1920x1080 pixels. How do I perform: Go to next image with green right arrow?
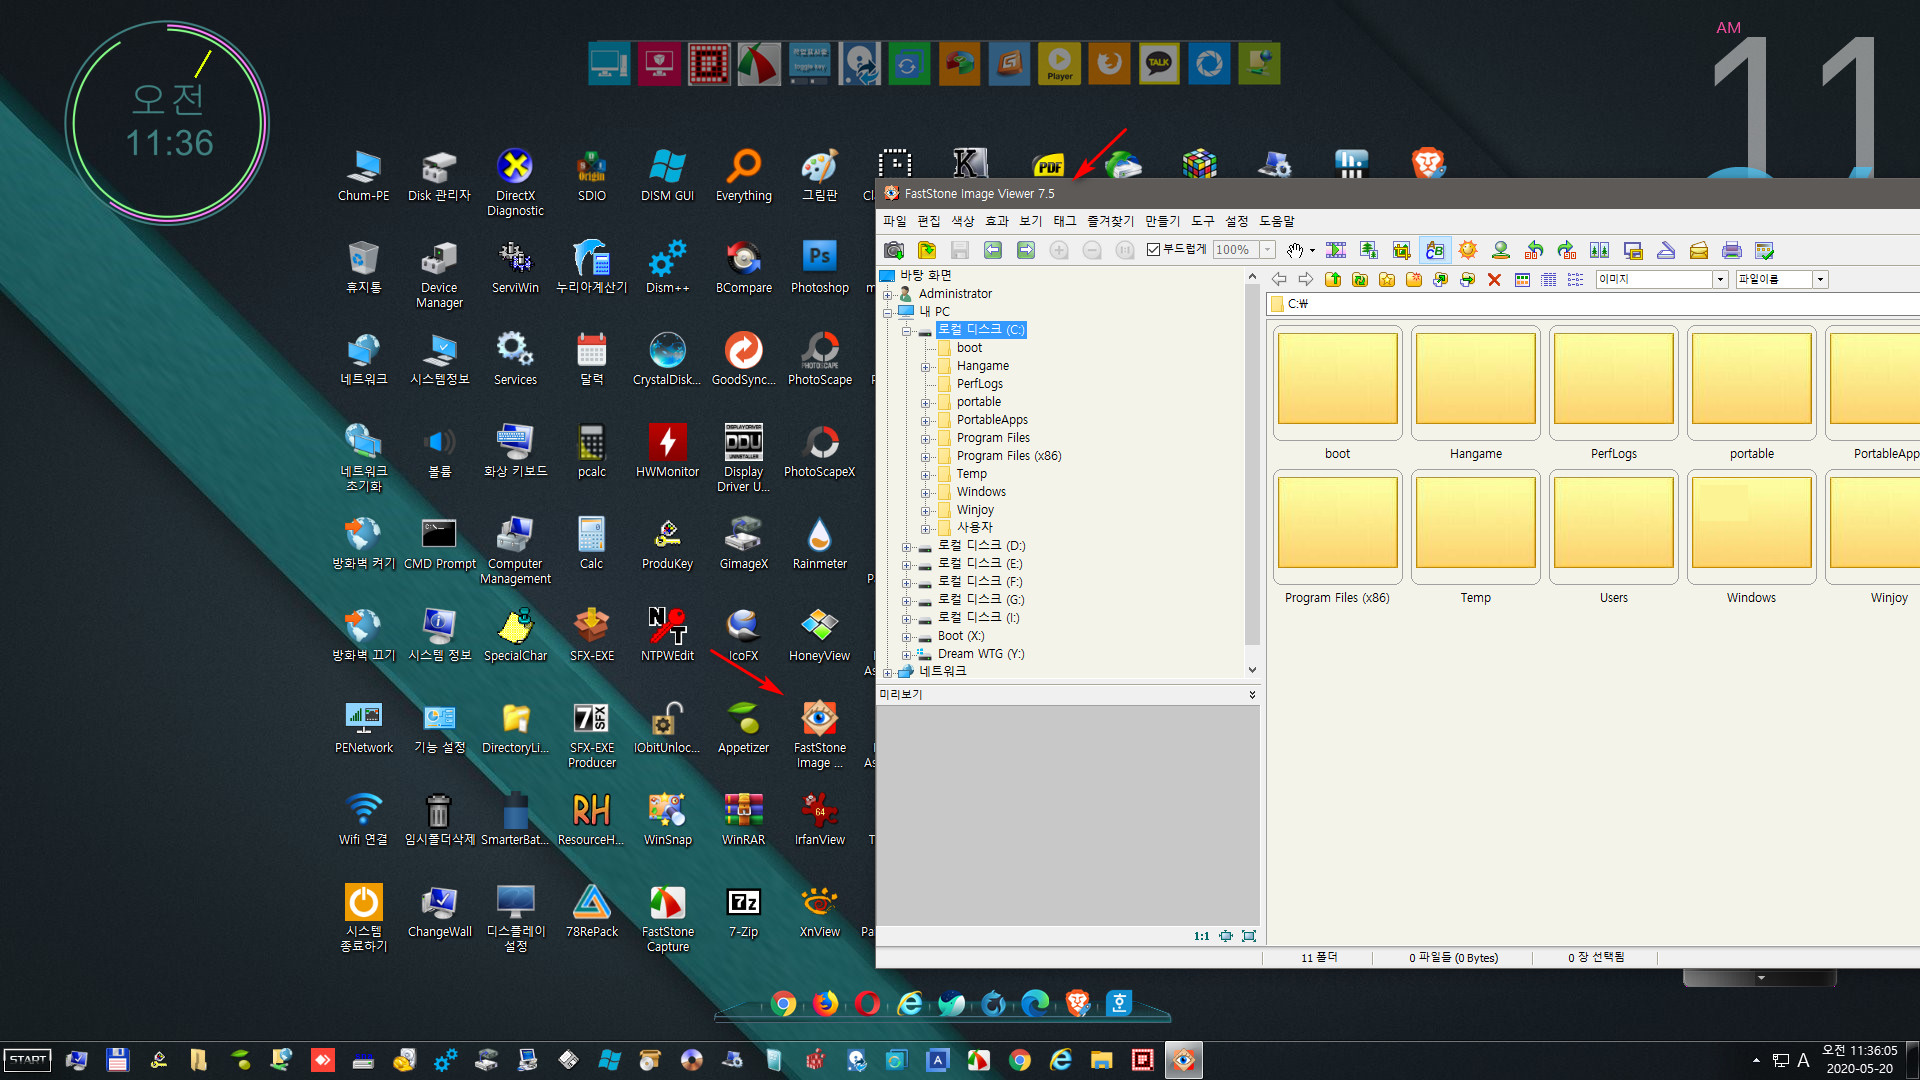click(x=1026, y=250)
